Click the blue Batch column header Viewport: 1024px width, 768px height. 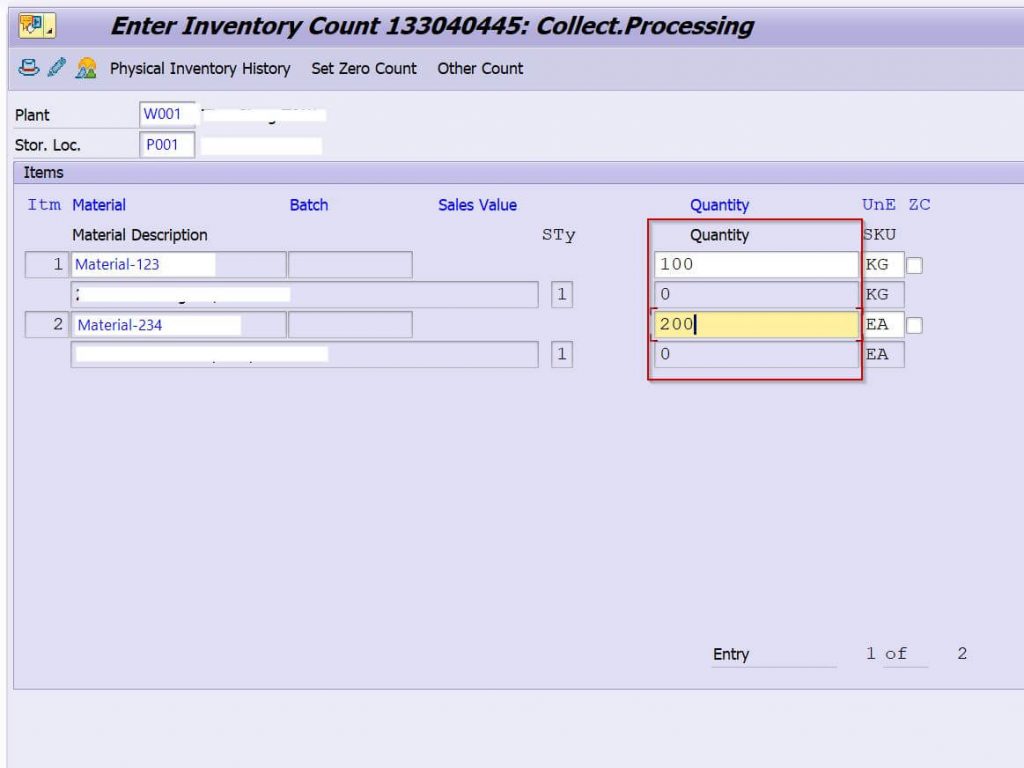pos(308,205)
